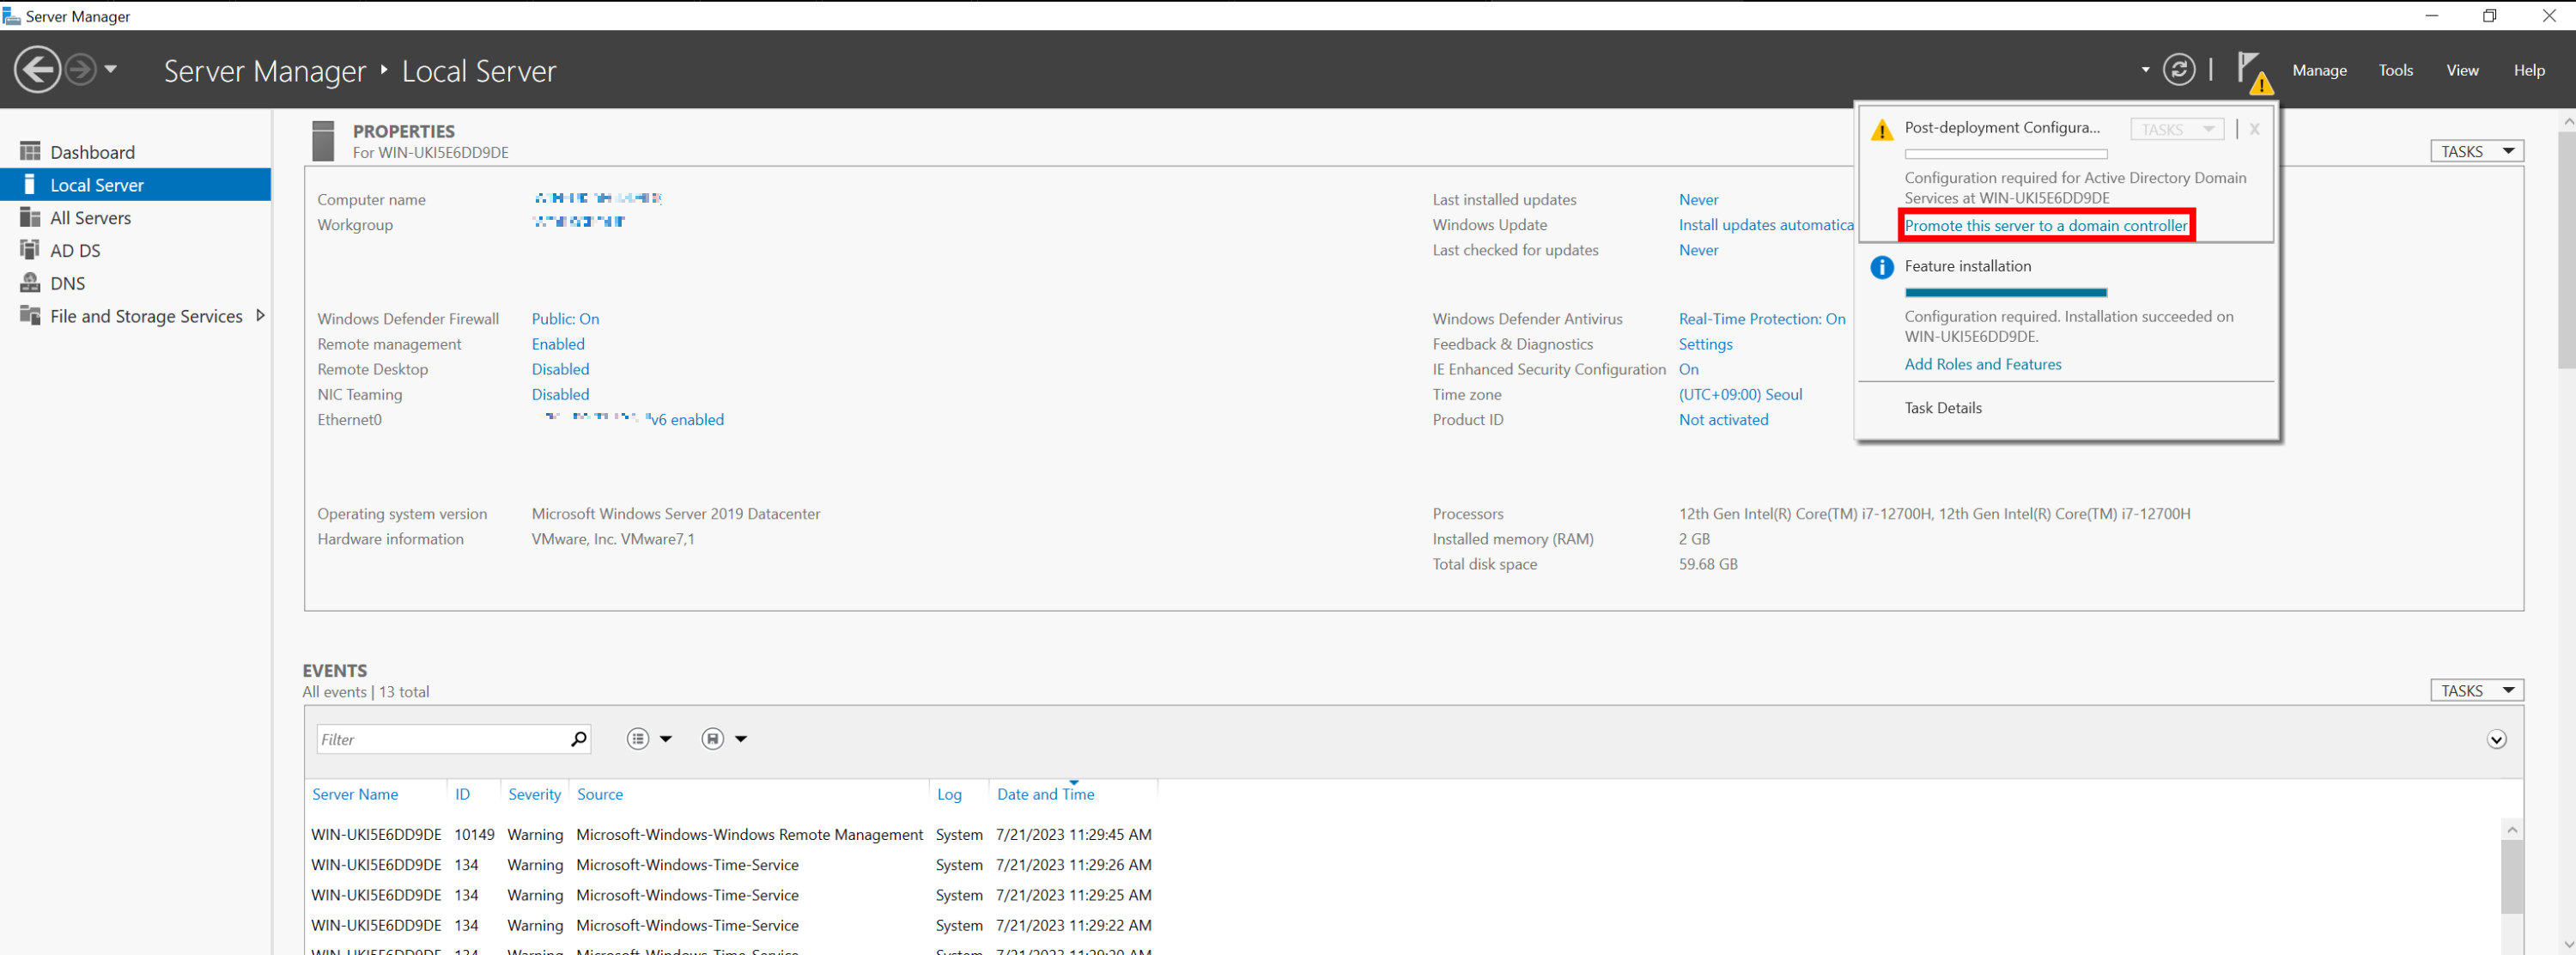The width and height of the screenshot is (2576, 955).
Task: Sort events by Severity column
Action: 534,794
